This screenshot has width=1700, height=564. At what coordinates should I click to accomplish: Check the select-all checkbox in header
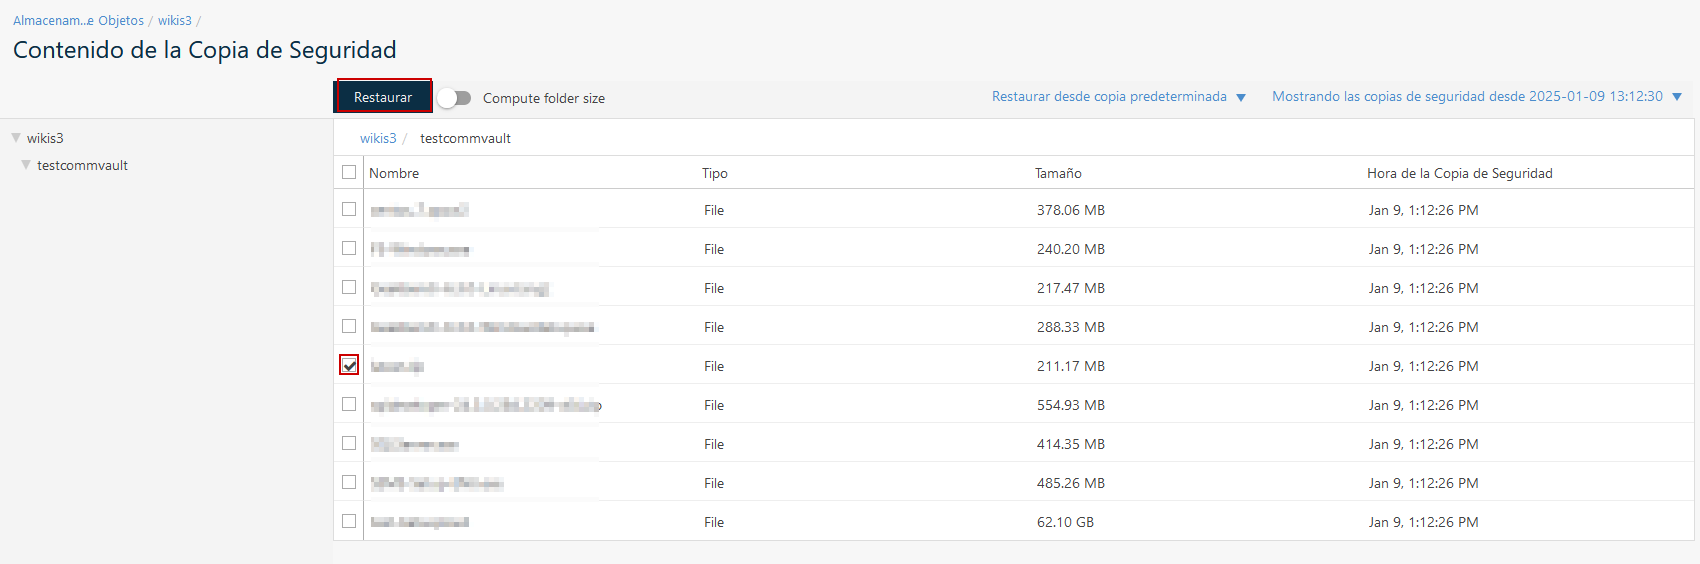(x=349, y=172)
